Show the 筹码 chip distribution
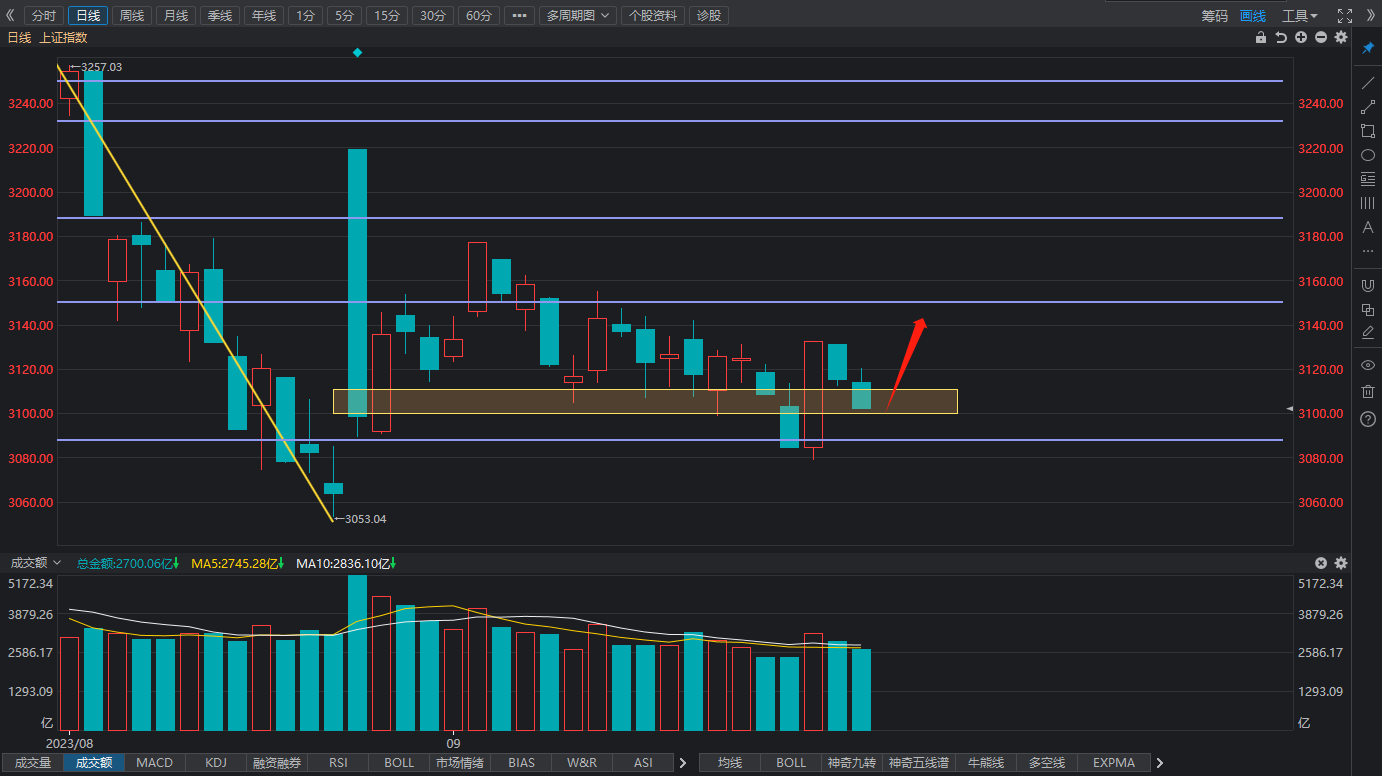 [x=1214, y=16]
